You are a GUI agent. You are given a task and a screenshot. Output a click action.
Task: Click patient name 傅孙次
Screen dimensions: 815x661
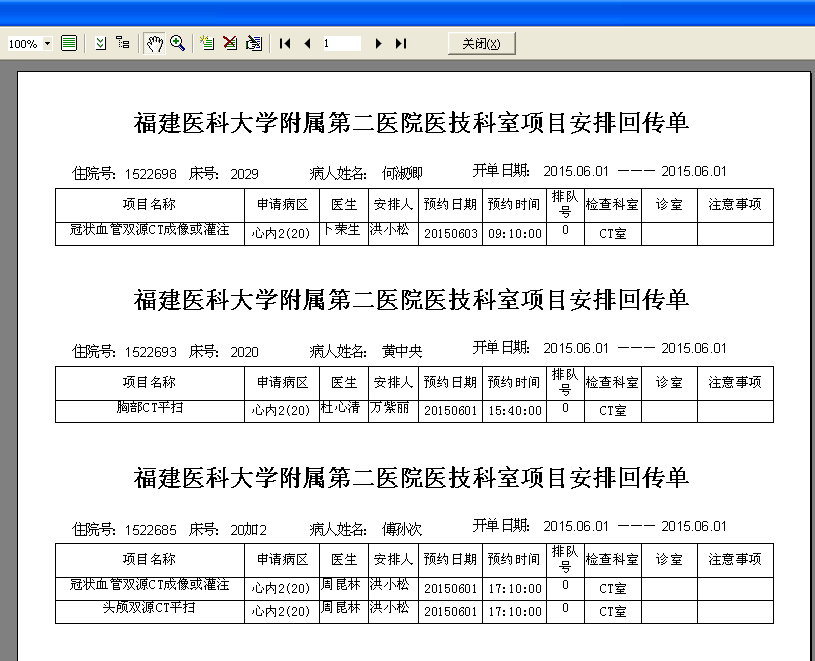402,529
